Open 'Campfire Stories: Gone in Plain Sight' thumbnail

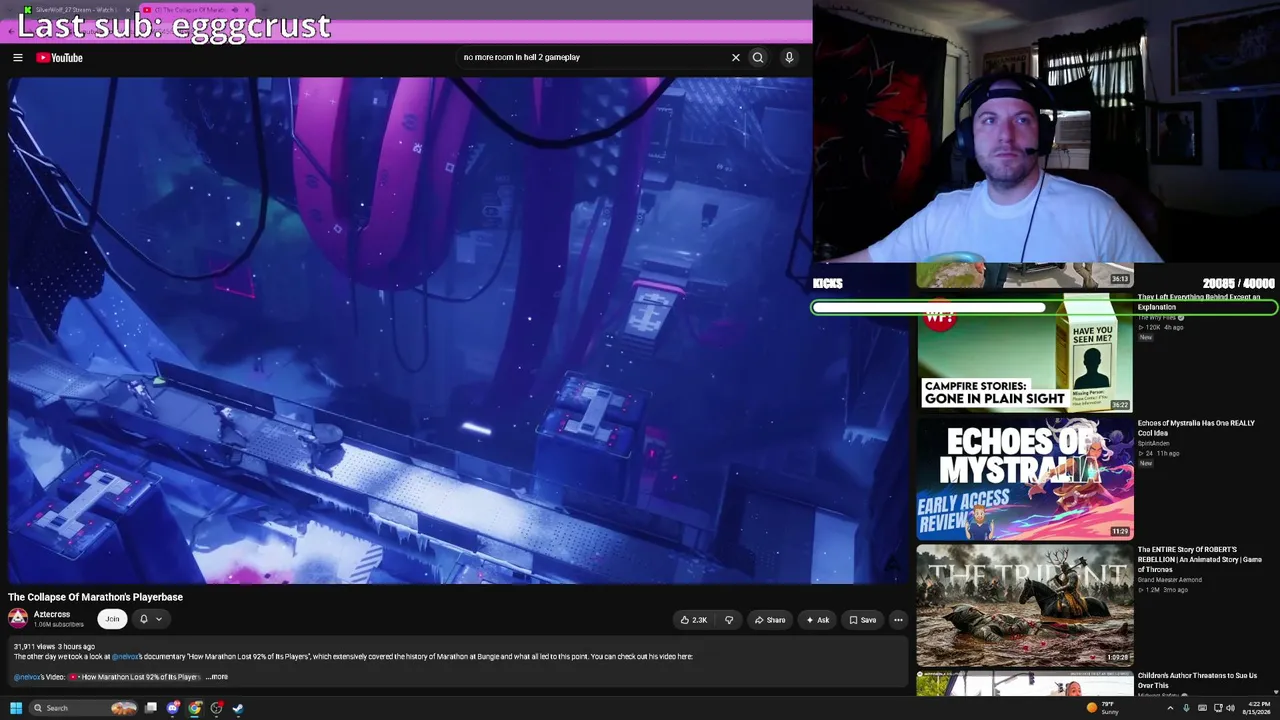tap(1025, 352)
